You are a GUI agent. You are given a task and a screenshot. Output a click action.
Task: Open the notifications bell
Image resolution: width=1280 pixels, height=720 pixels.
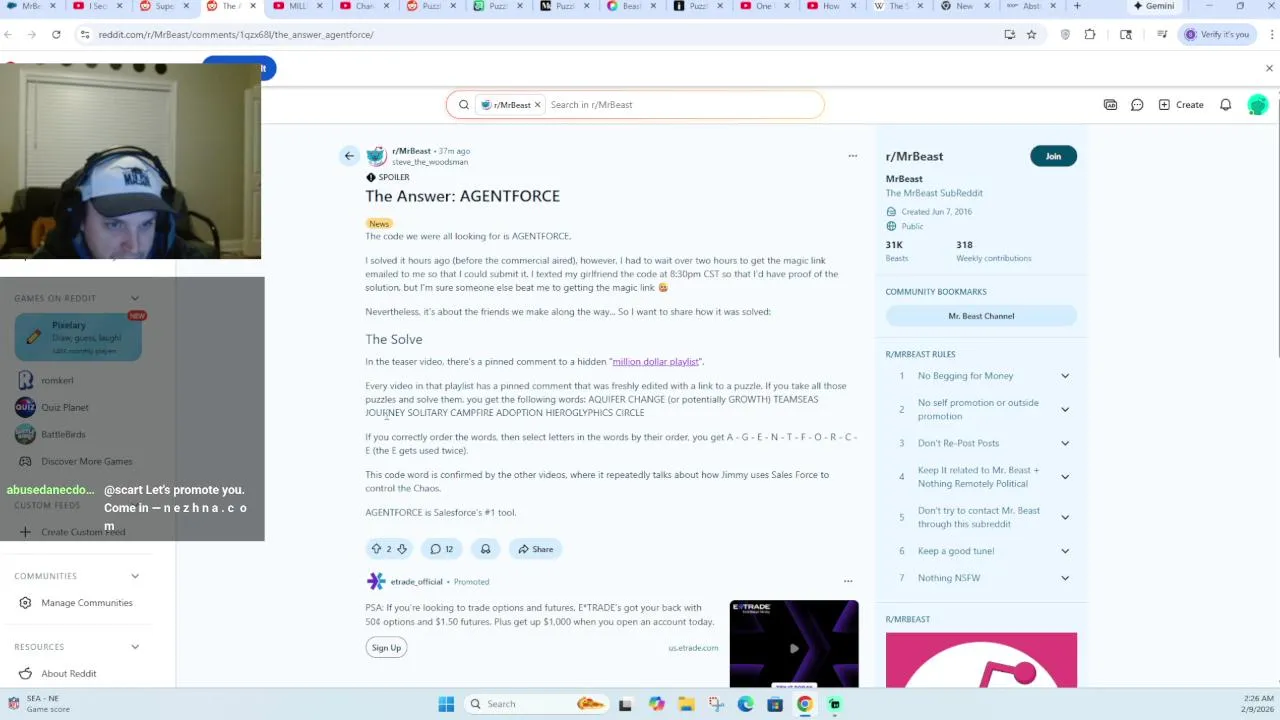1225,105
